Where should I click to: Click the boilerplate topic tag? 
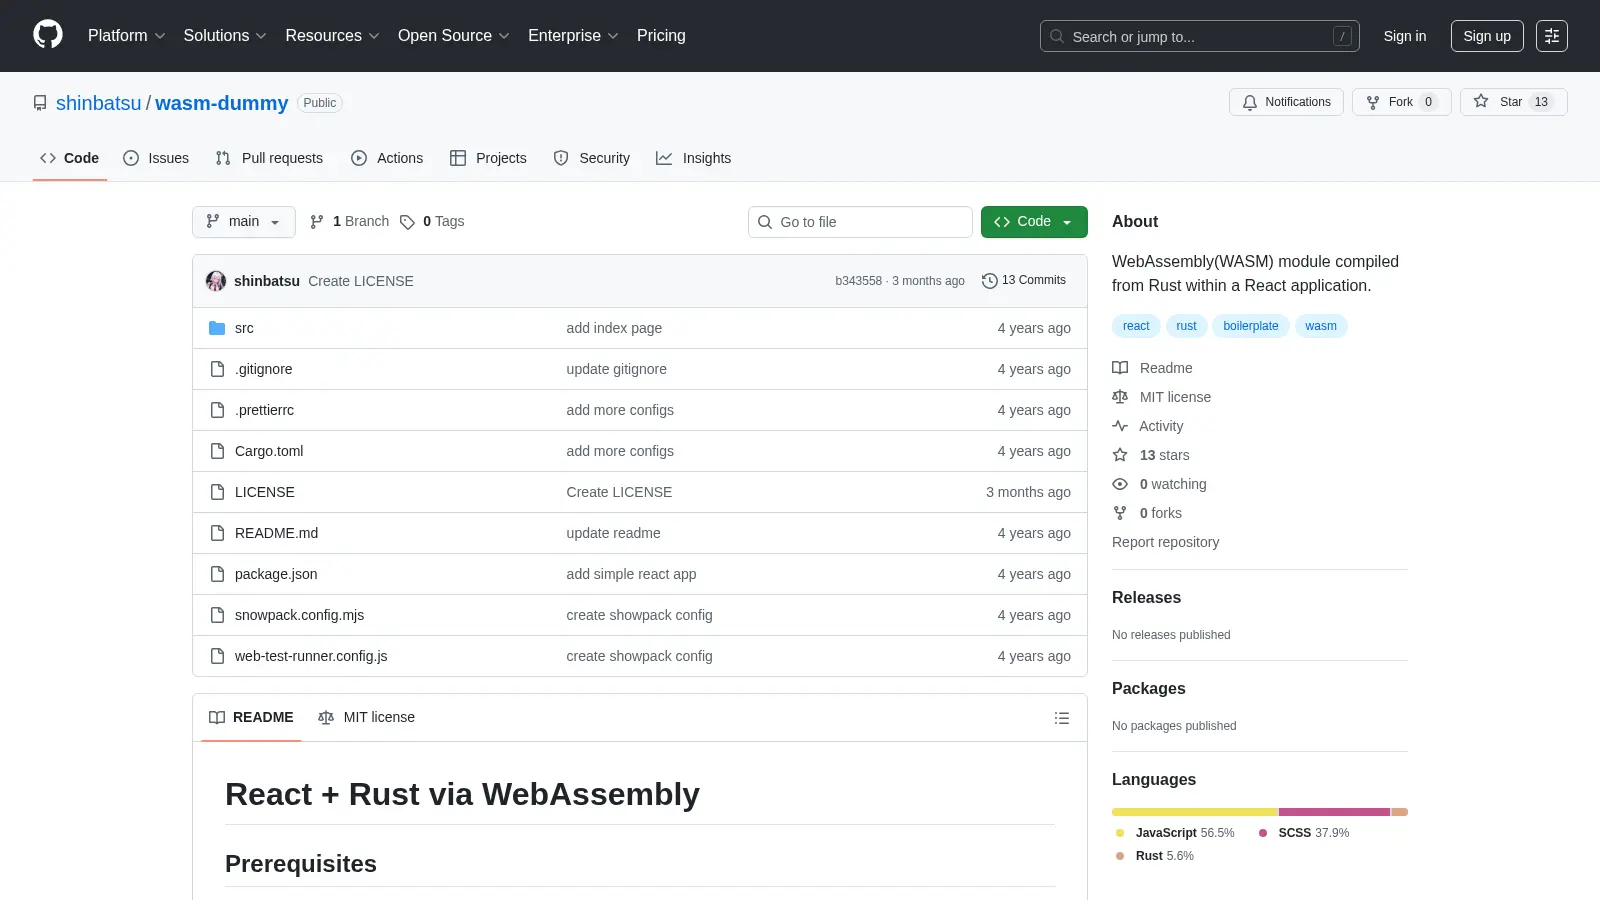(1251, 326)
